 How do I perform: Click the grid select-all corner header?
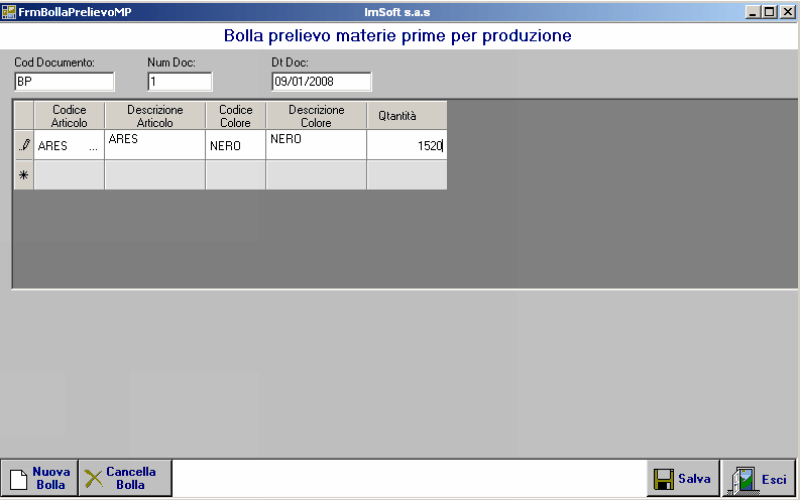23,116
